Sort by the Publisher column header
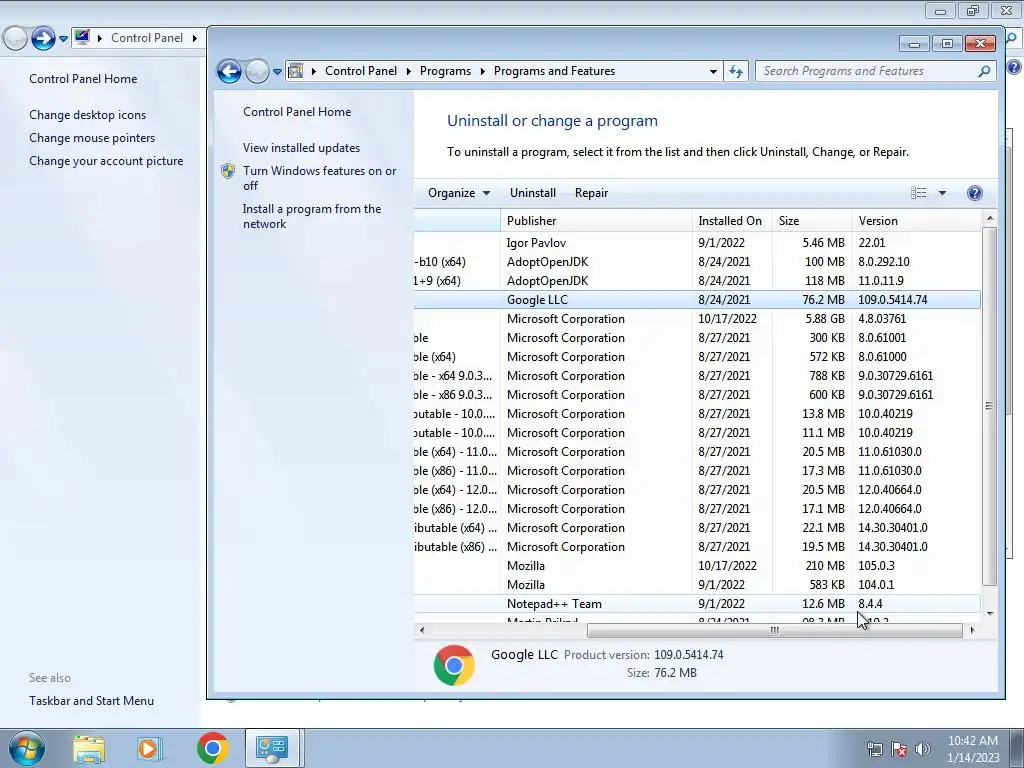 pos(596,221)
